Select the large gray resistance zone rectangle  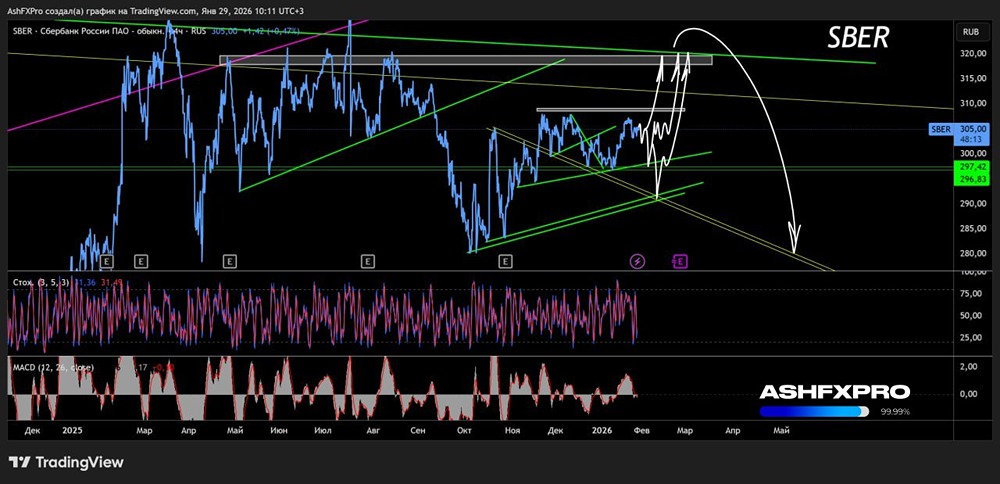(x=465, y=60)
